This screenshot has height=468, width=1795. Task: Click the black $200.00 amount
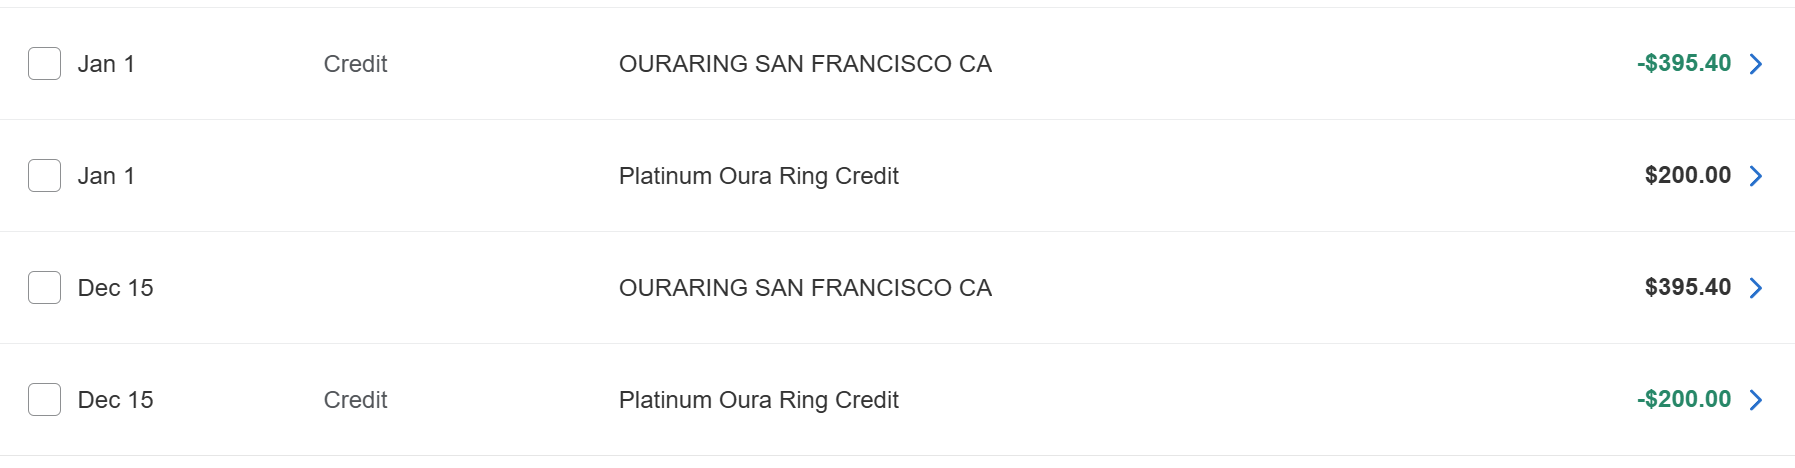1688,175
